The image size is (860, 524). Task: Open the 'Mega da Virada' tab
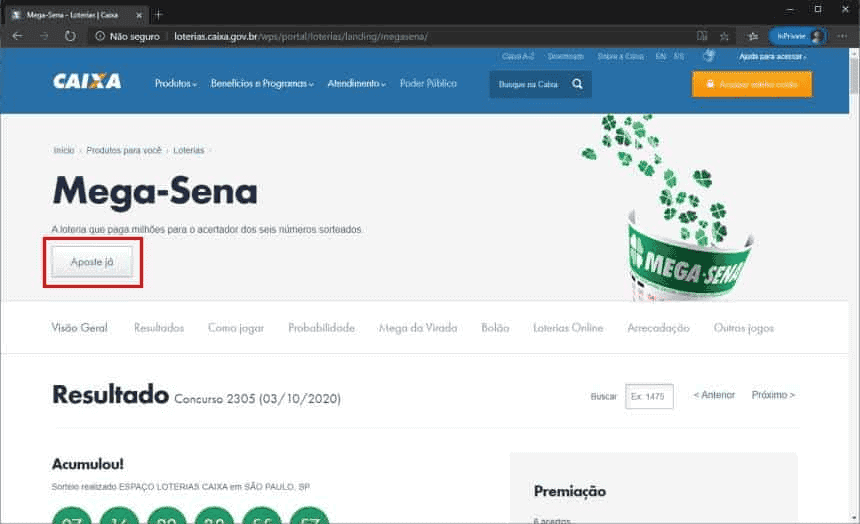418,328
